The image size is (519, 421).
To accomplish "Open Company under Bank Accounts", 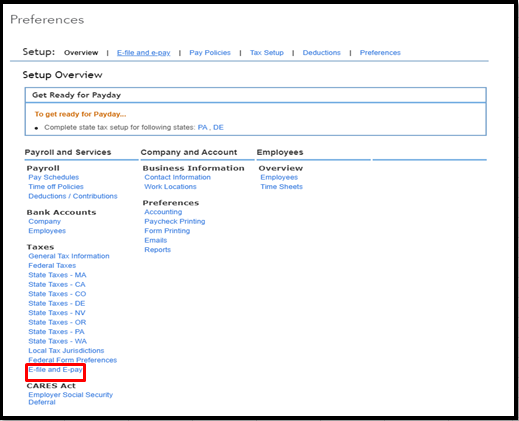I will (45, 221).
